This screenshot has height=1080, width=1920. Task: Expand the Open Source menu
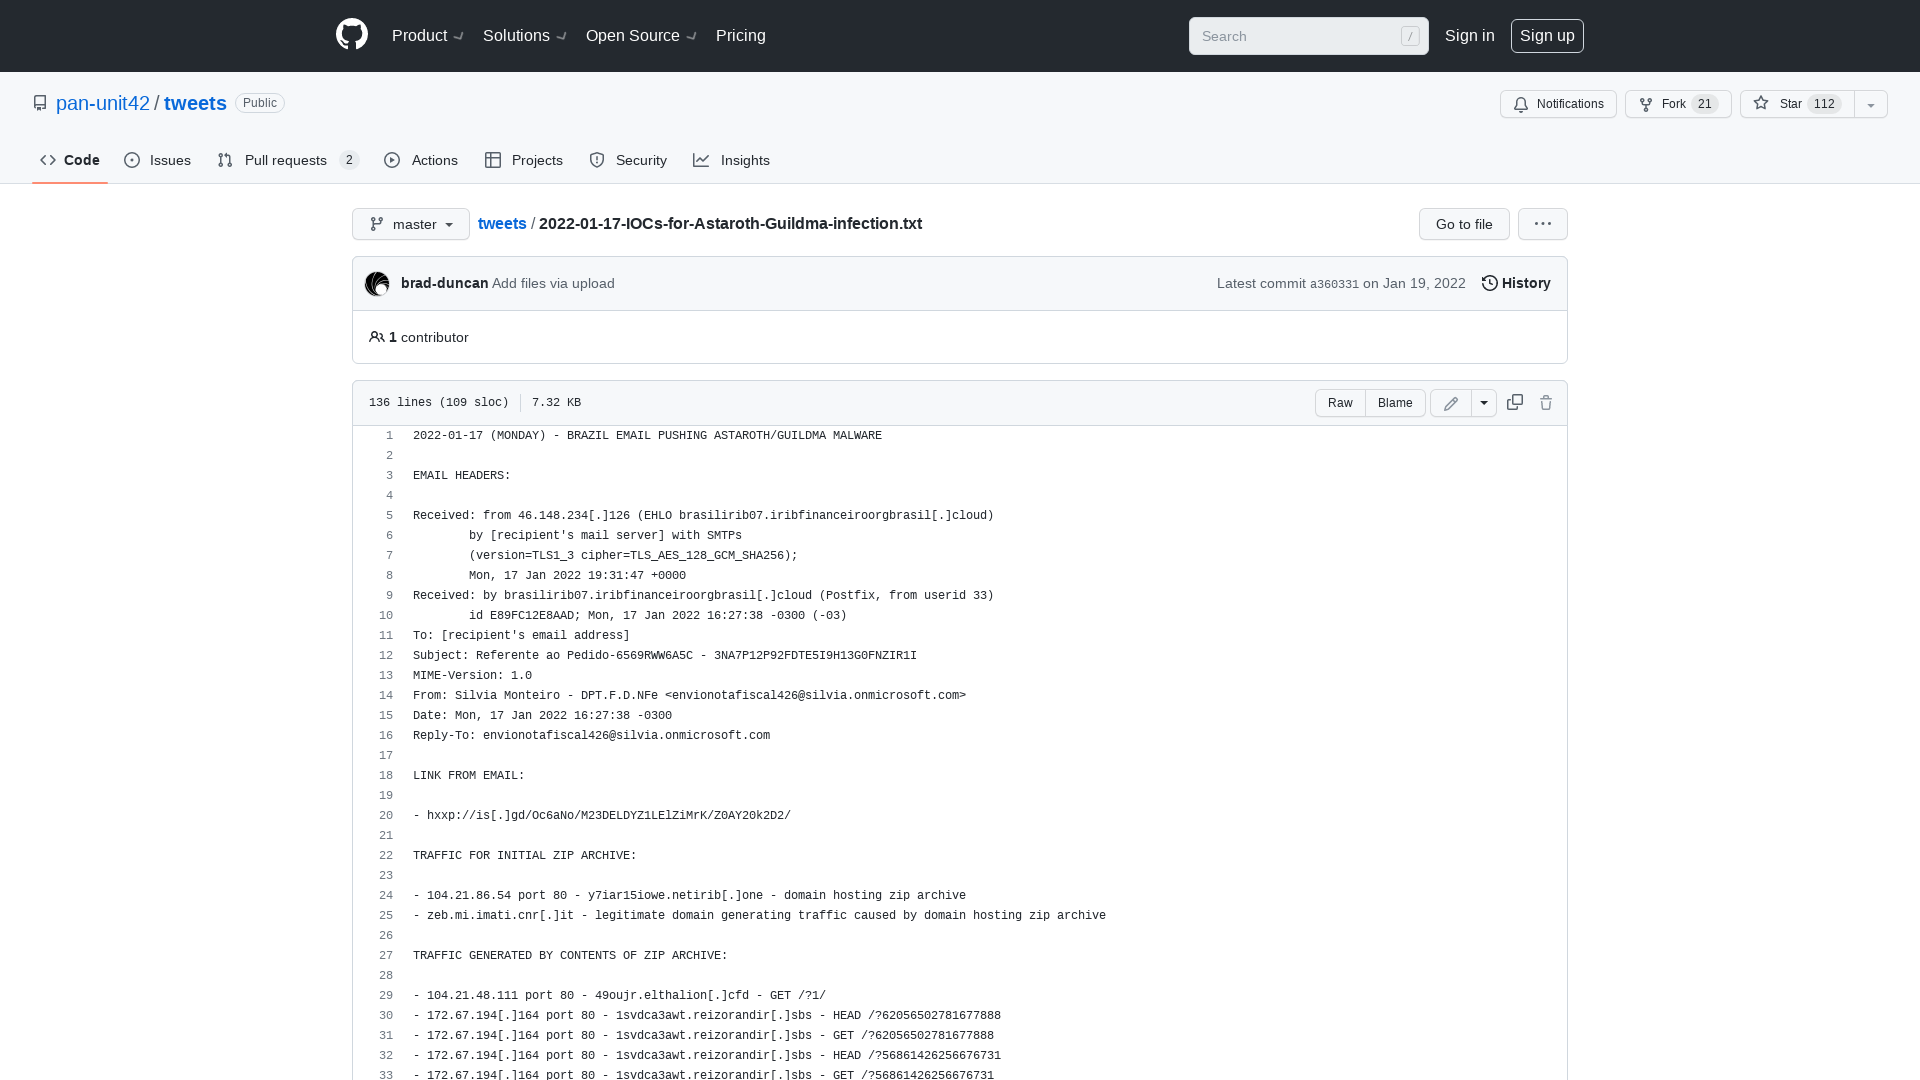(x=641, y=36)
